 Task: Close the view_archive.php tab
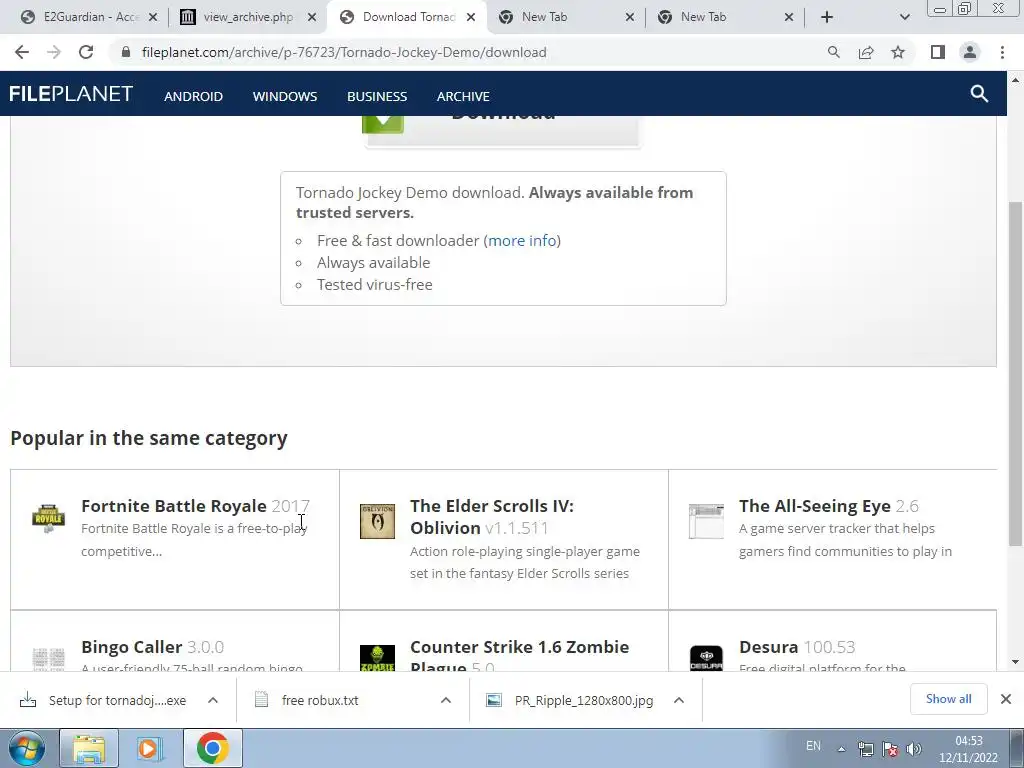[312, 17]
